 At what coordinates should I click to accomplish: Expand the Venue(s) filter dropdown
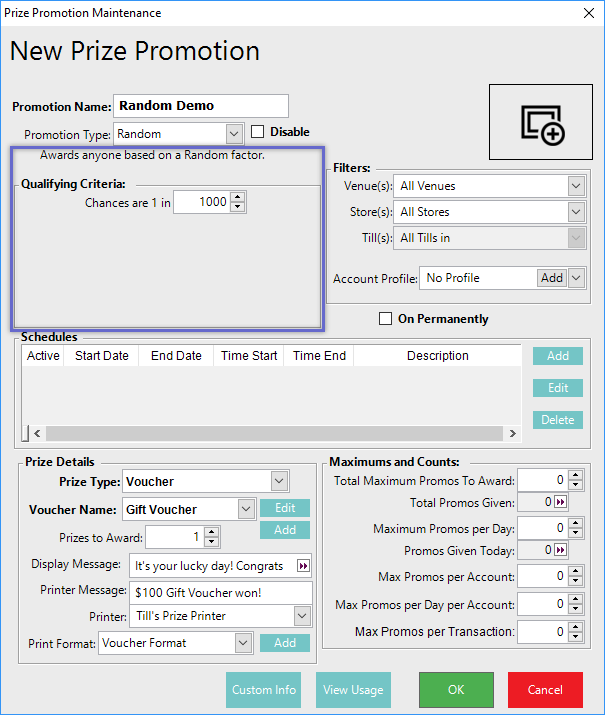pos(575,186)
